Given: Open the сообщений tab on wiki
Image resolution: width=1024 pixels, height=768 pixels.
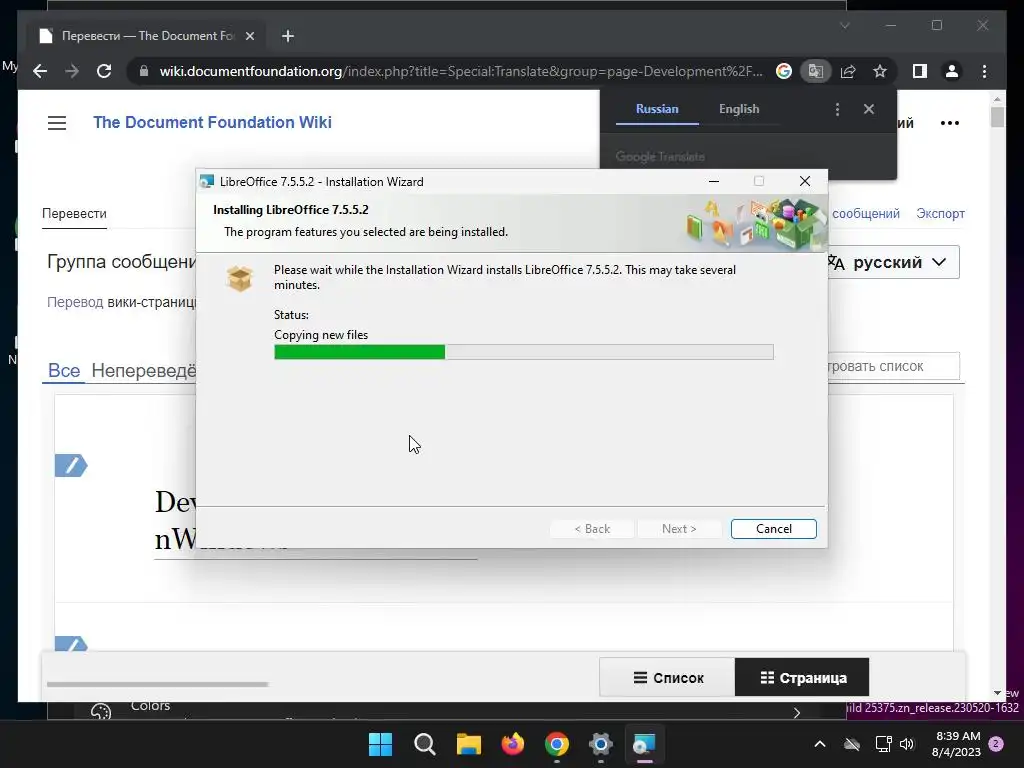Looking at the screenshot, I should coord(865,214).
